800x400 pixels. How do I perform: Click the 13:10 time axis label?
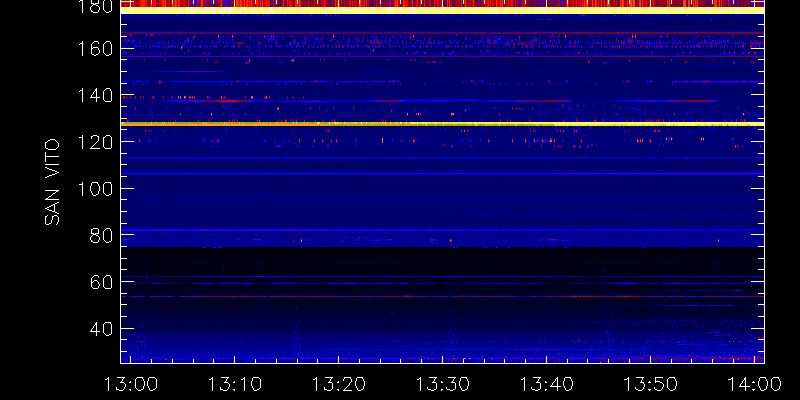(235, 384)
